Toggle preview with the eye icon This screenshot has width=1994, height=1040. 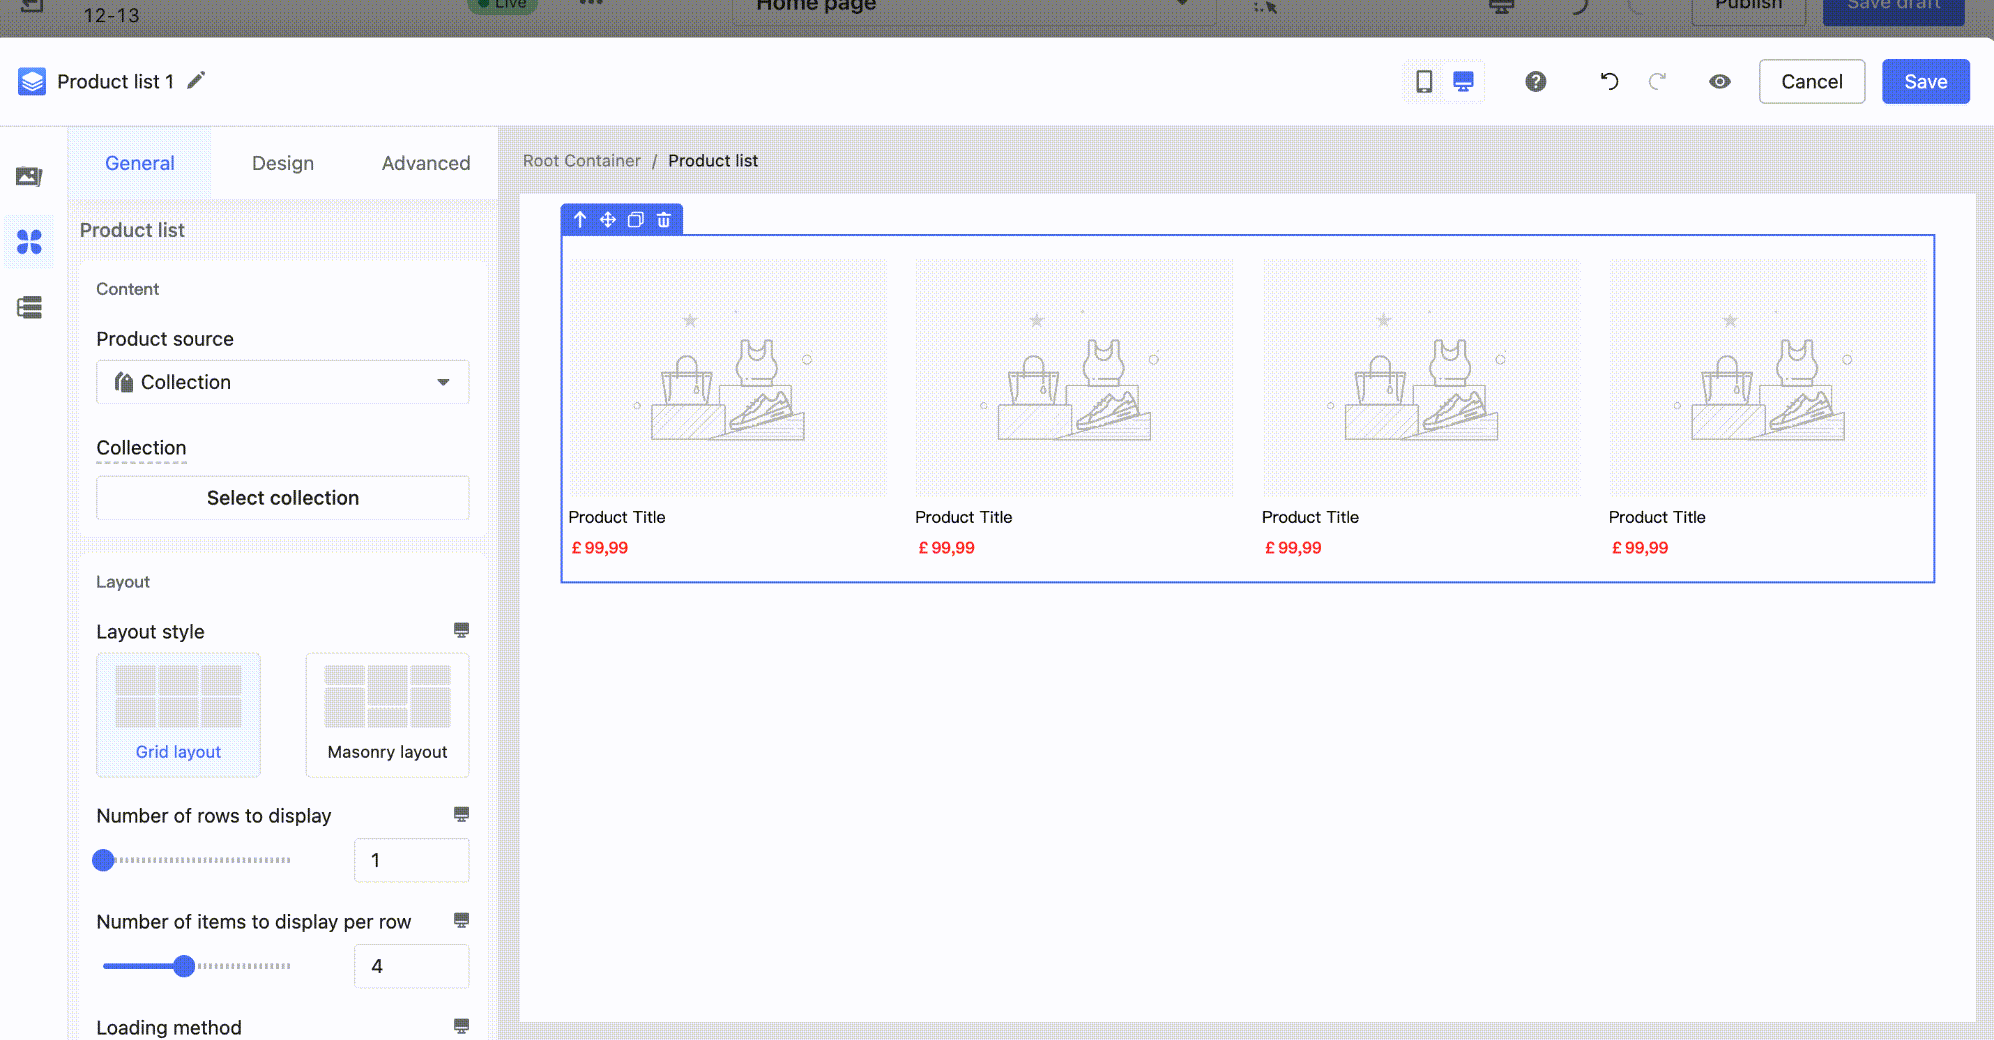1719,81
